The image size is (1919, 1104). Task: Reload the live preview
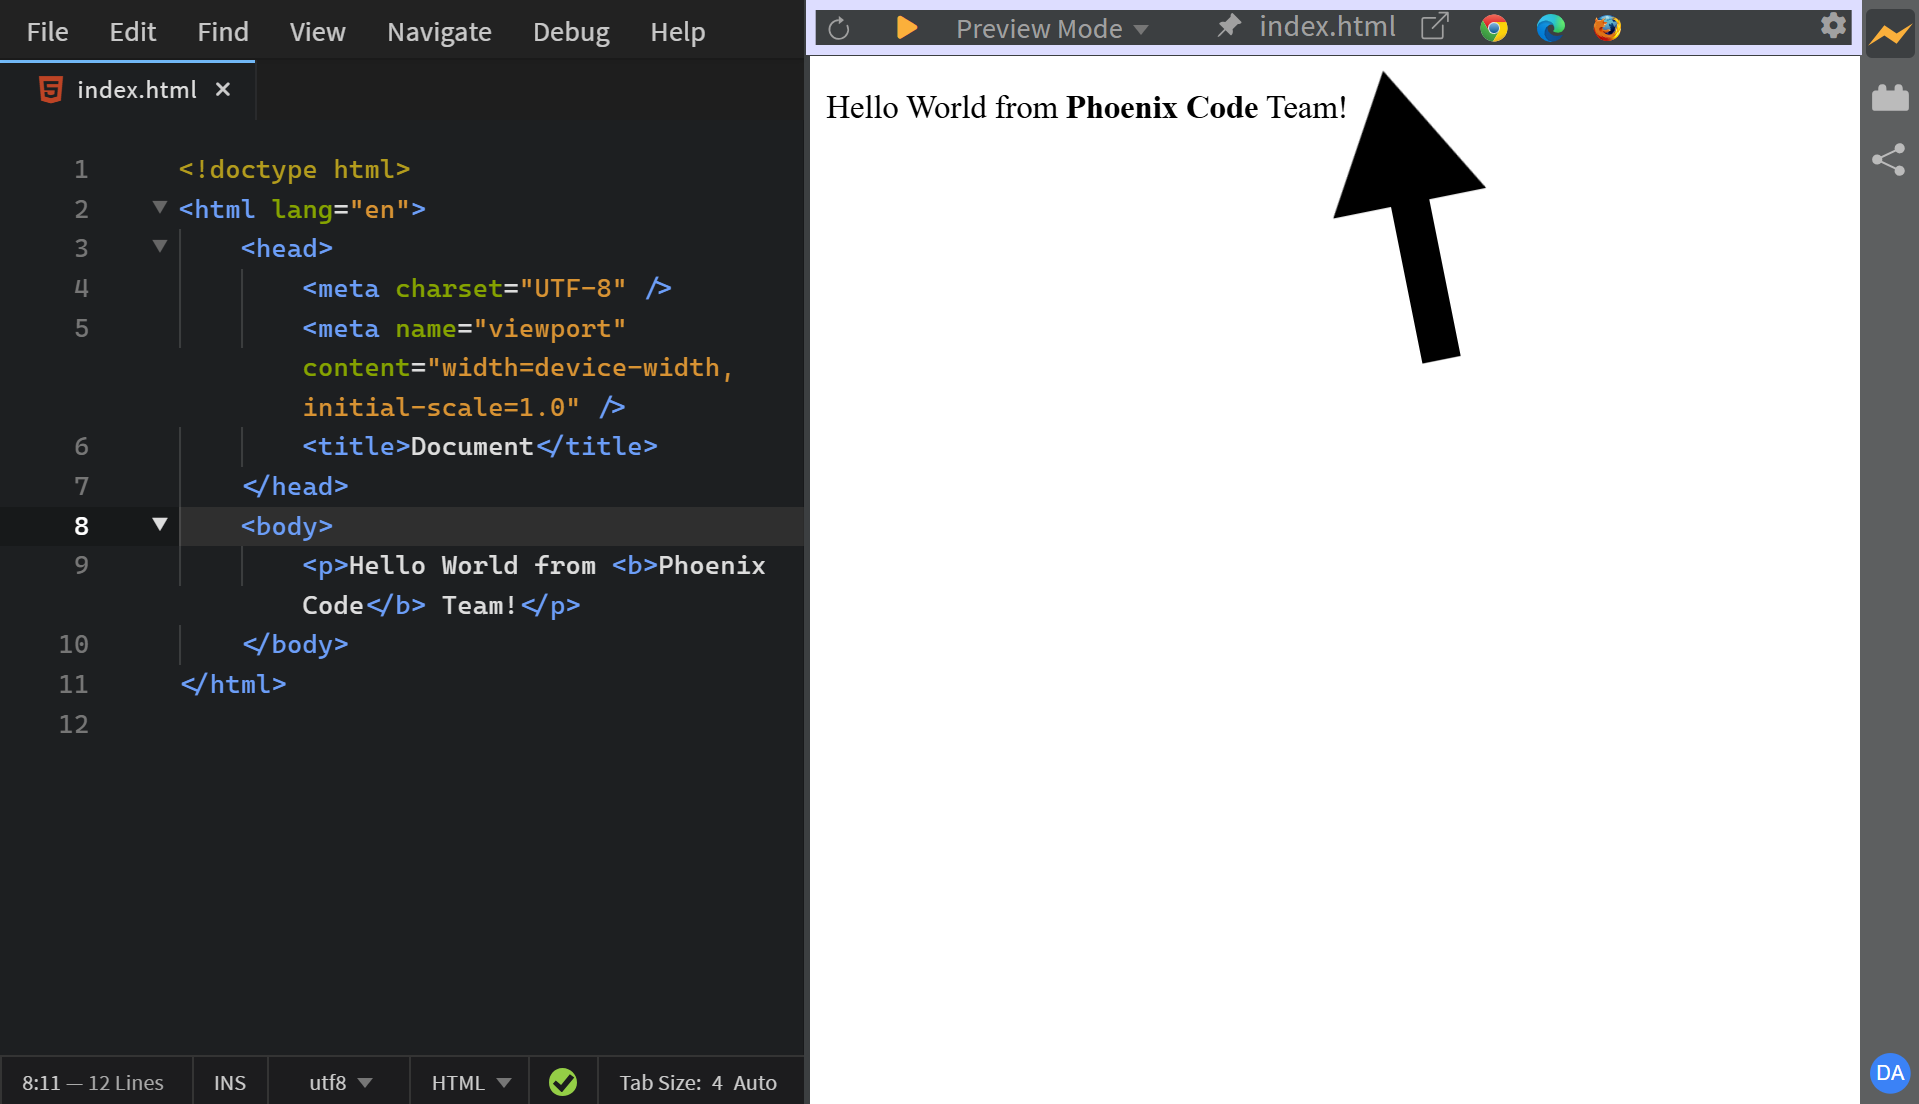(839, 28)
